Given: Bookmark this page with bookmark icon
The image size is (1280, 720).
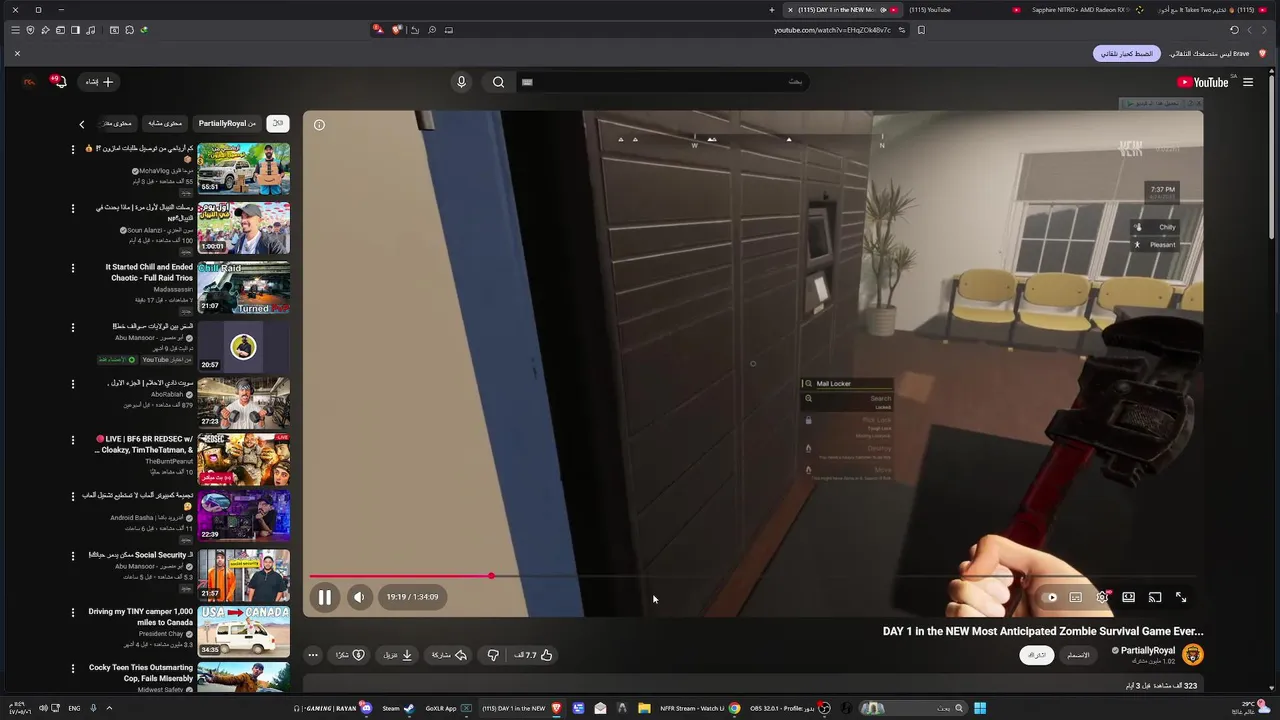Looking at the screenshot, I should pyautogui.click(x=921, y=30).
